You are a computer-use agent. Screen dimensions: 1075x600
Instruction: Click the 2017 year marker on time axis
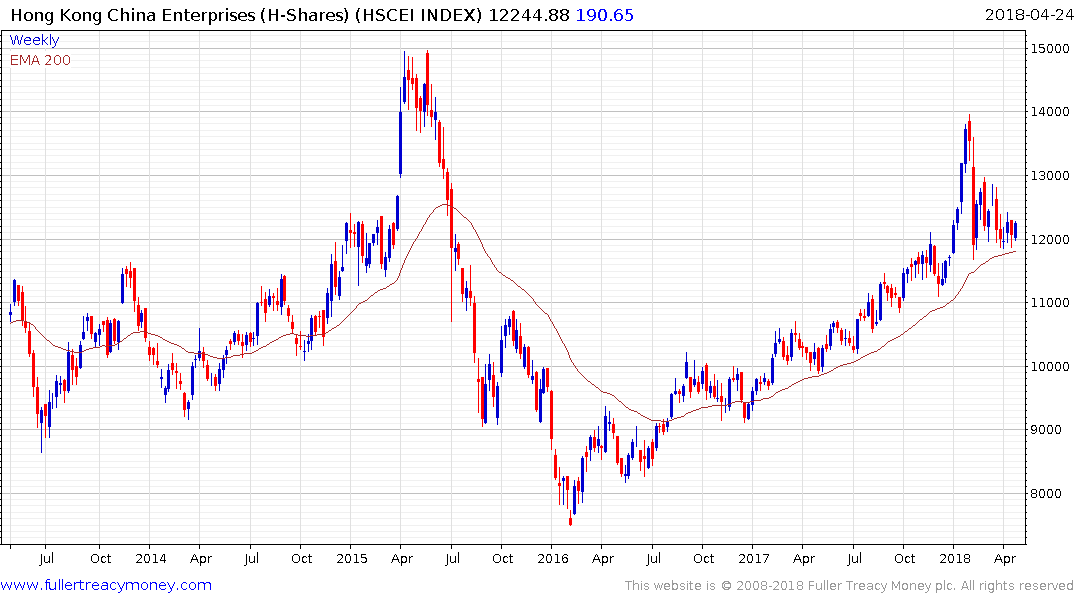[754, 559]
